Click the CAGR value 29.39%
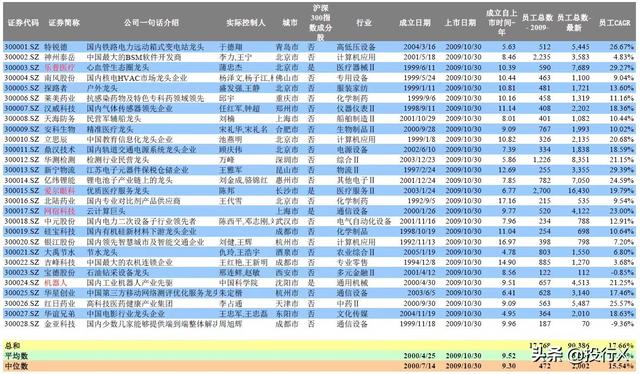This screenshot has height=374, width=640. click(622, 170)
